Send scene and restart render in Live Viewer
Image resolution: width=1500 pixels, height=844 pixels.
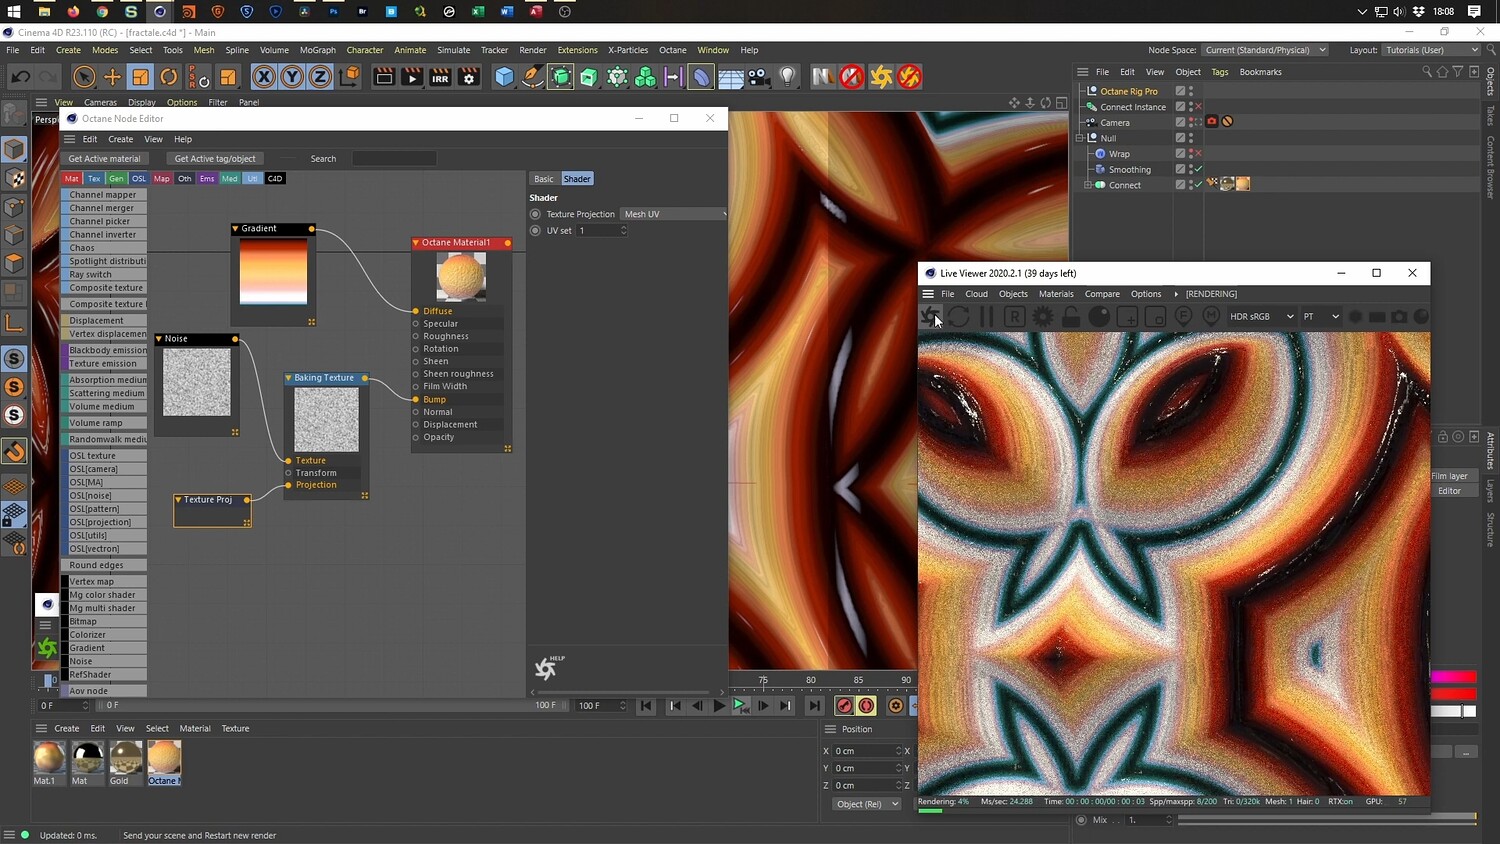coord(931,316)
